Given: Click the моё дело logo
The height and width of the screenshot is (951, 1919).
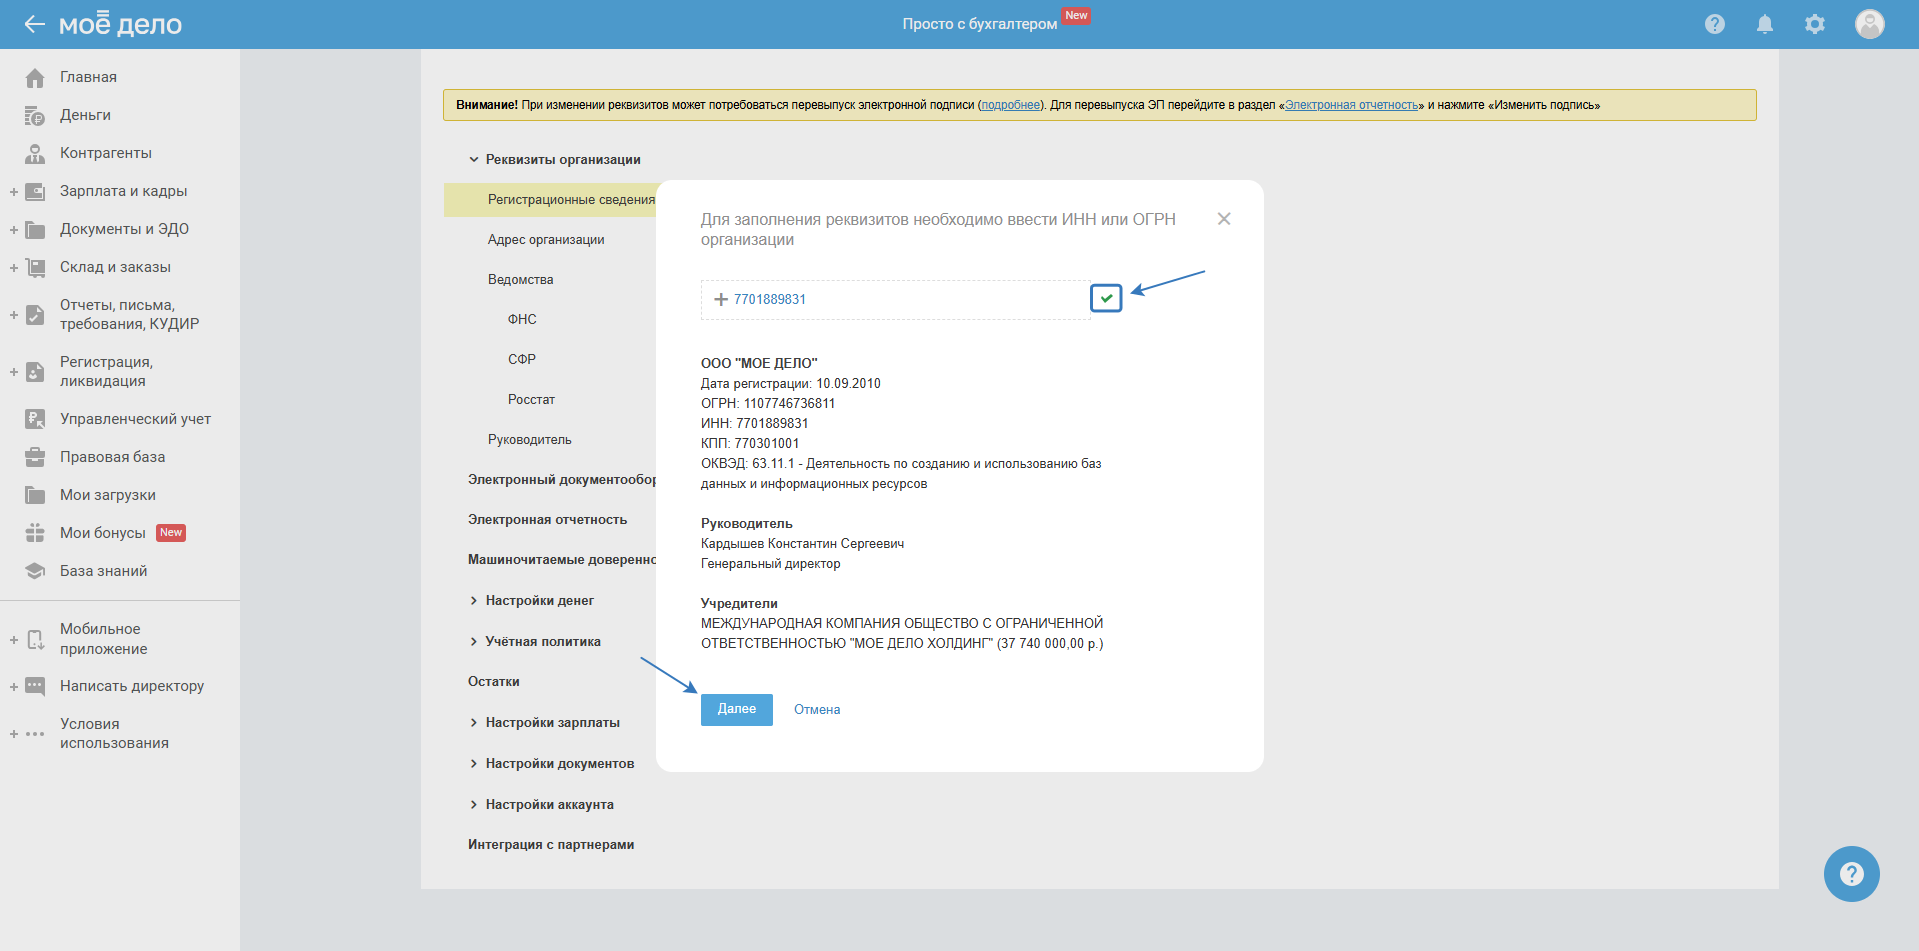Looking at the screenshot, I should click(x=121, y=24).
